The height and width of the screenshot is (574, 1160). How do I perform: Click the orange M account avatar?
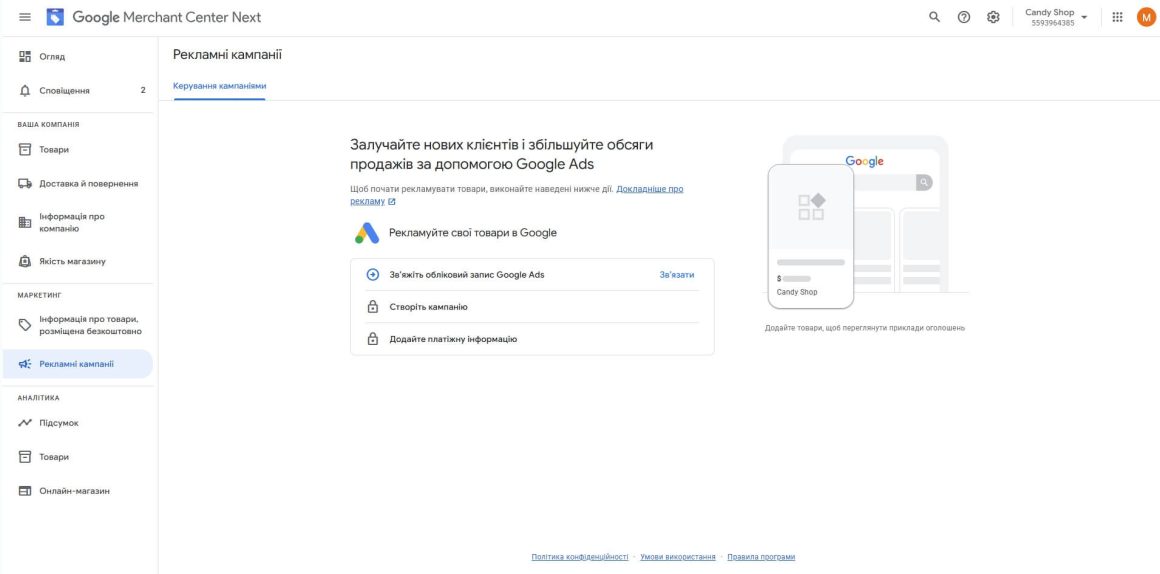(x=1145, y=17)
